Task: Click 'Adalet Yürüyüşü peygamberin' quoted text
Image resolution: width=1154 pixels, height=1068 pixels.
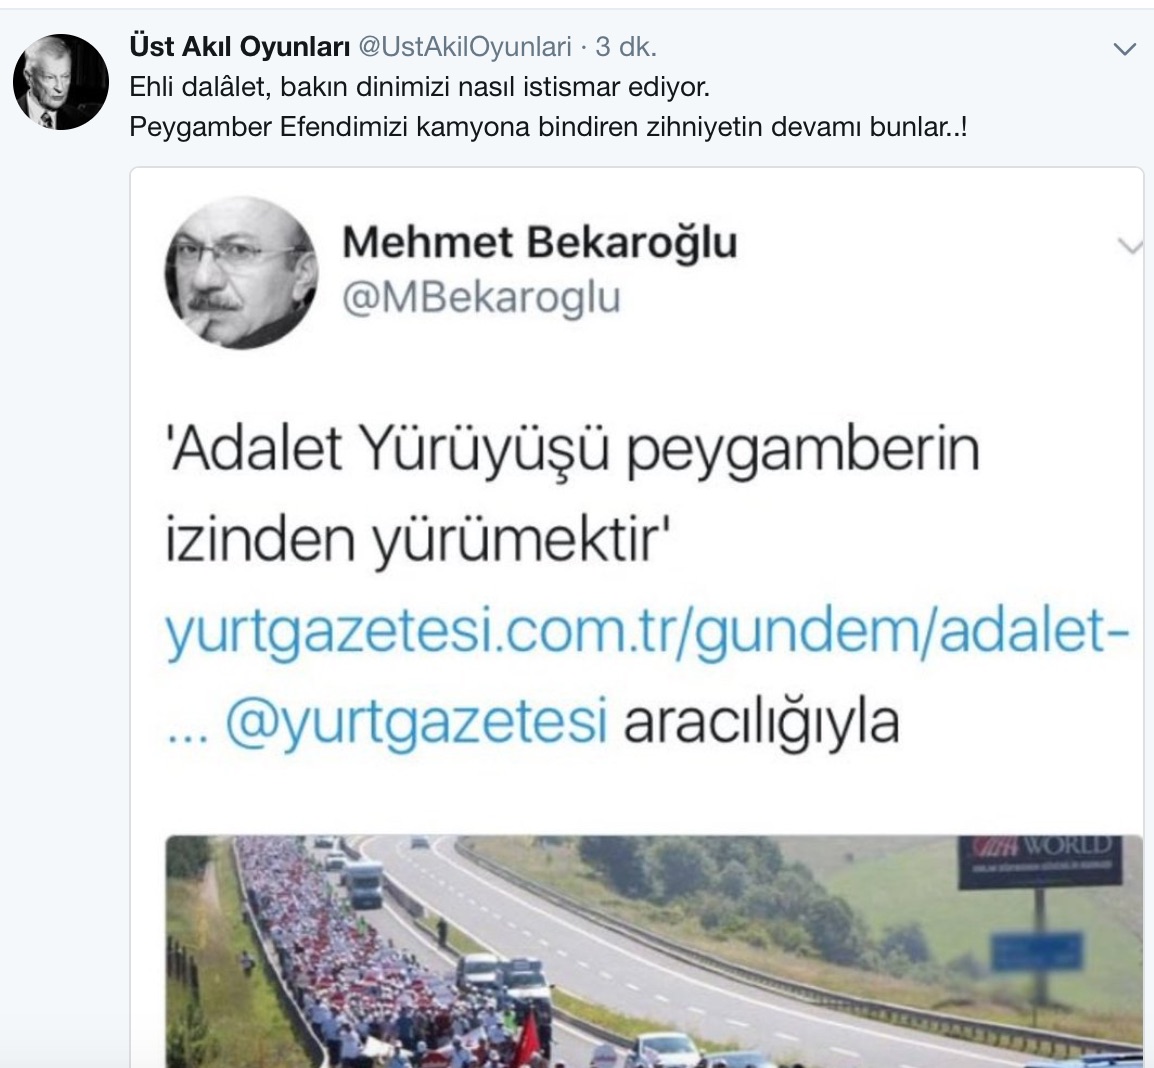Action: pyautogui.click(x=573, y=450)
